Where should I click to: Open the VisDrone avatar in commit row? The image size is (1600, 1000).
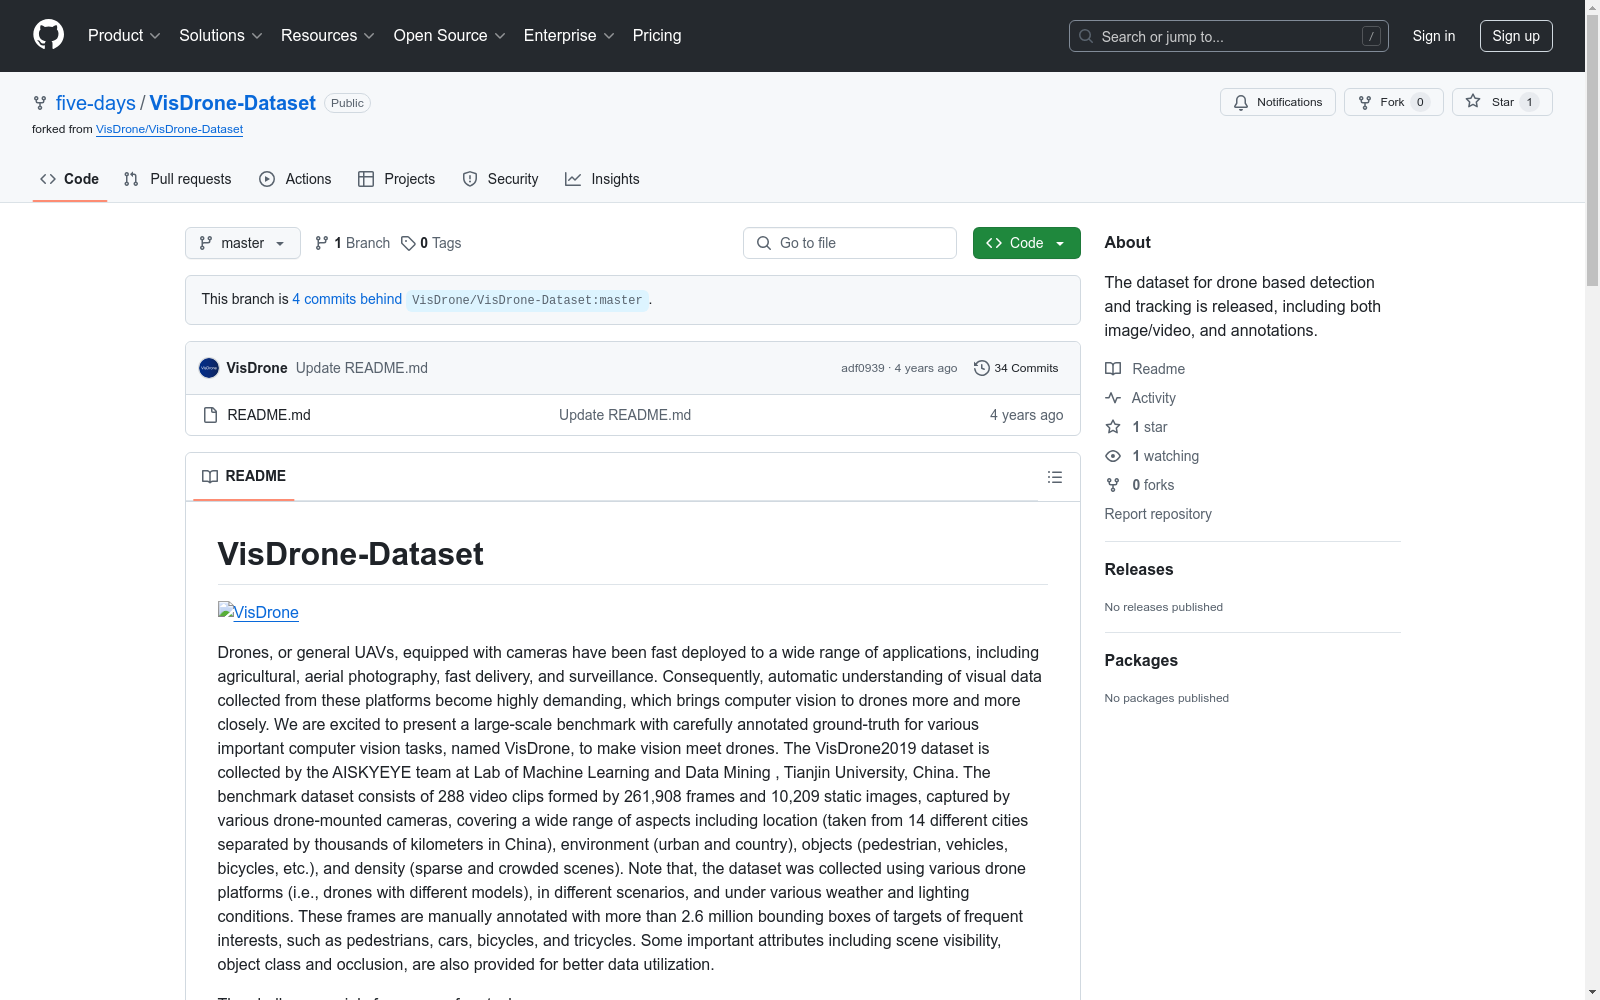(x=209, y=368)
